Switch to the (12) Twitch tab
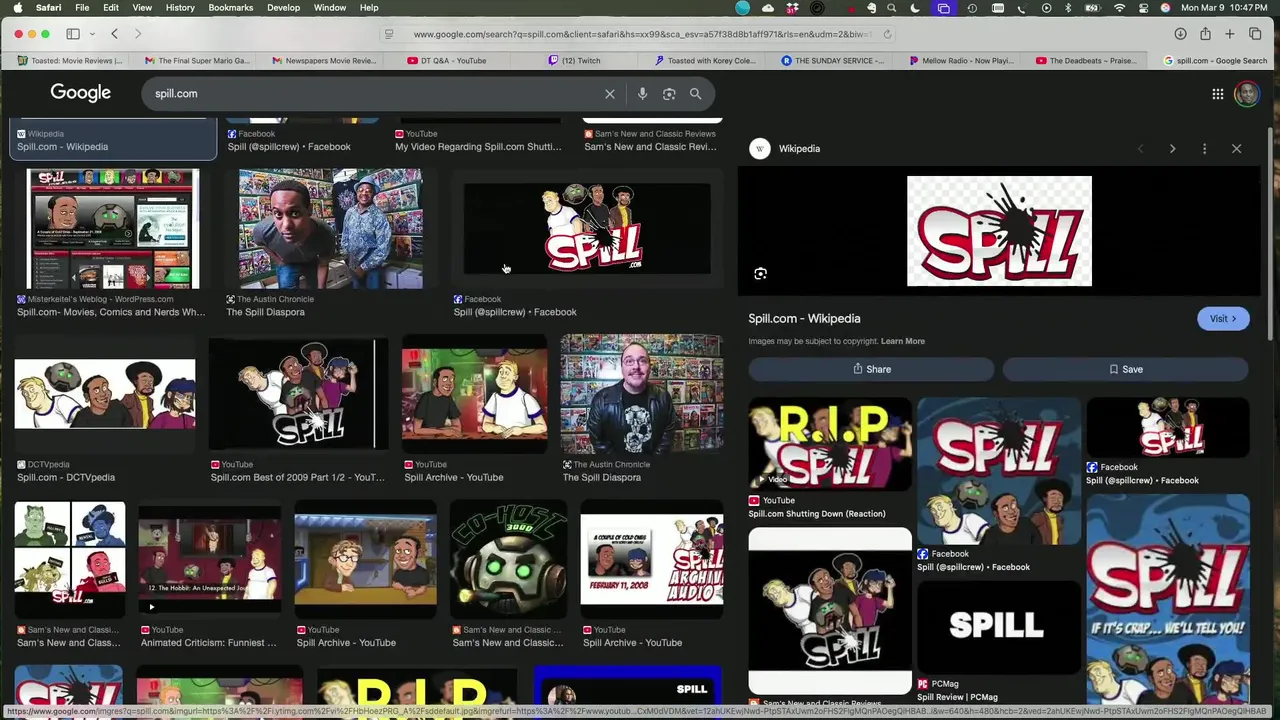Viewport: 1280px width, 720px height. point(574,61)
